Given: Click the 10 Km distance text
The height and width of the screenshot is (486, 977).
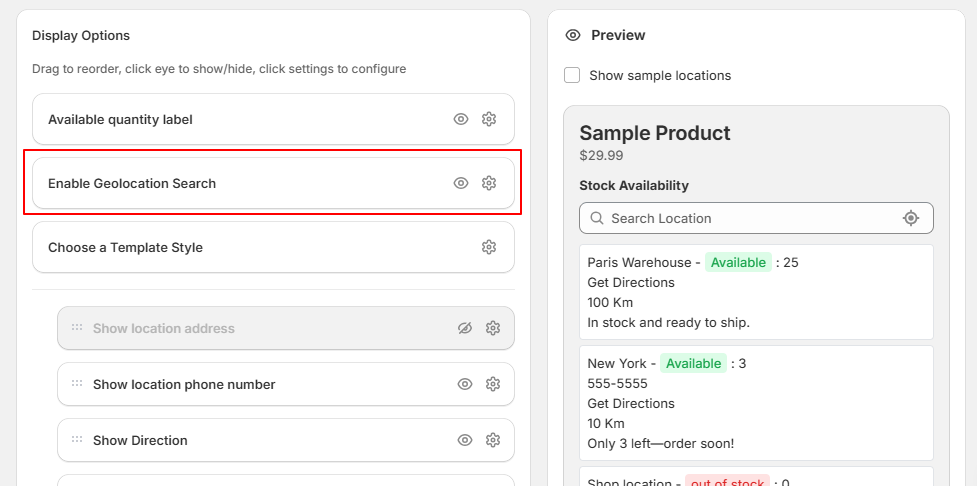Looking at the screenshot, I should (606, 423).
